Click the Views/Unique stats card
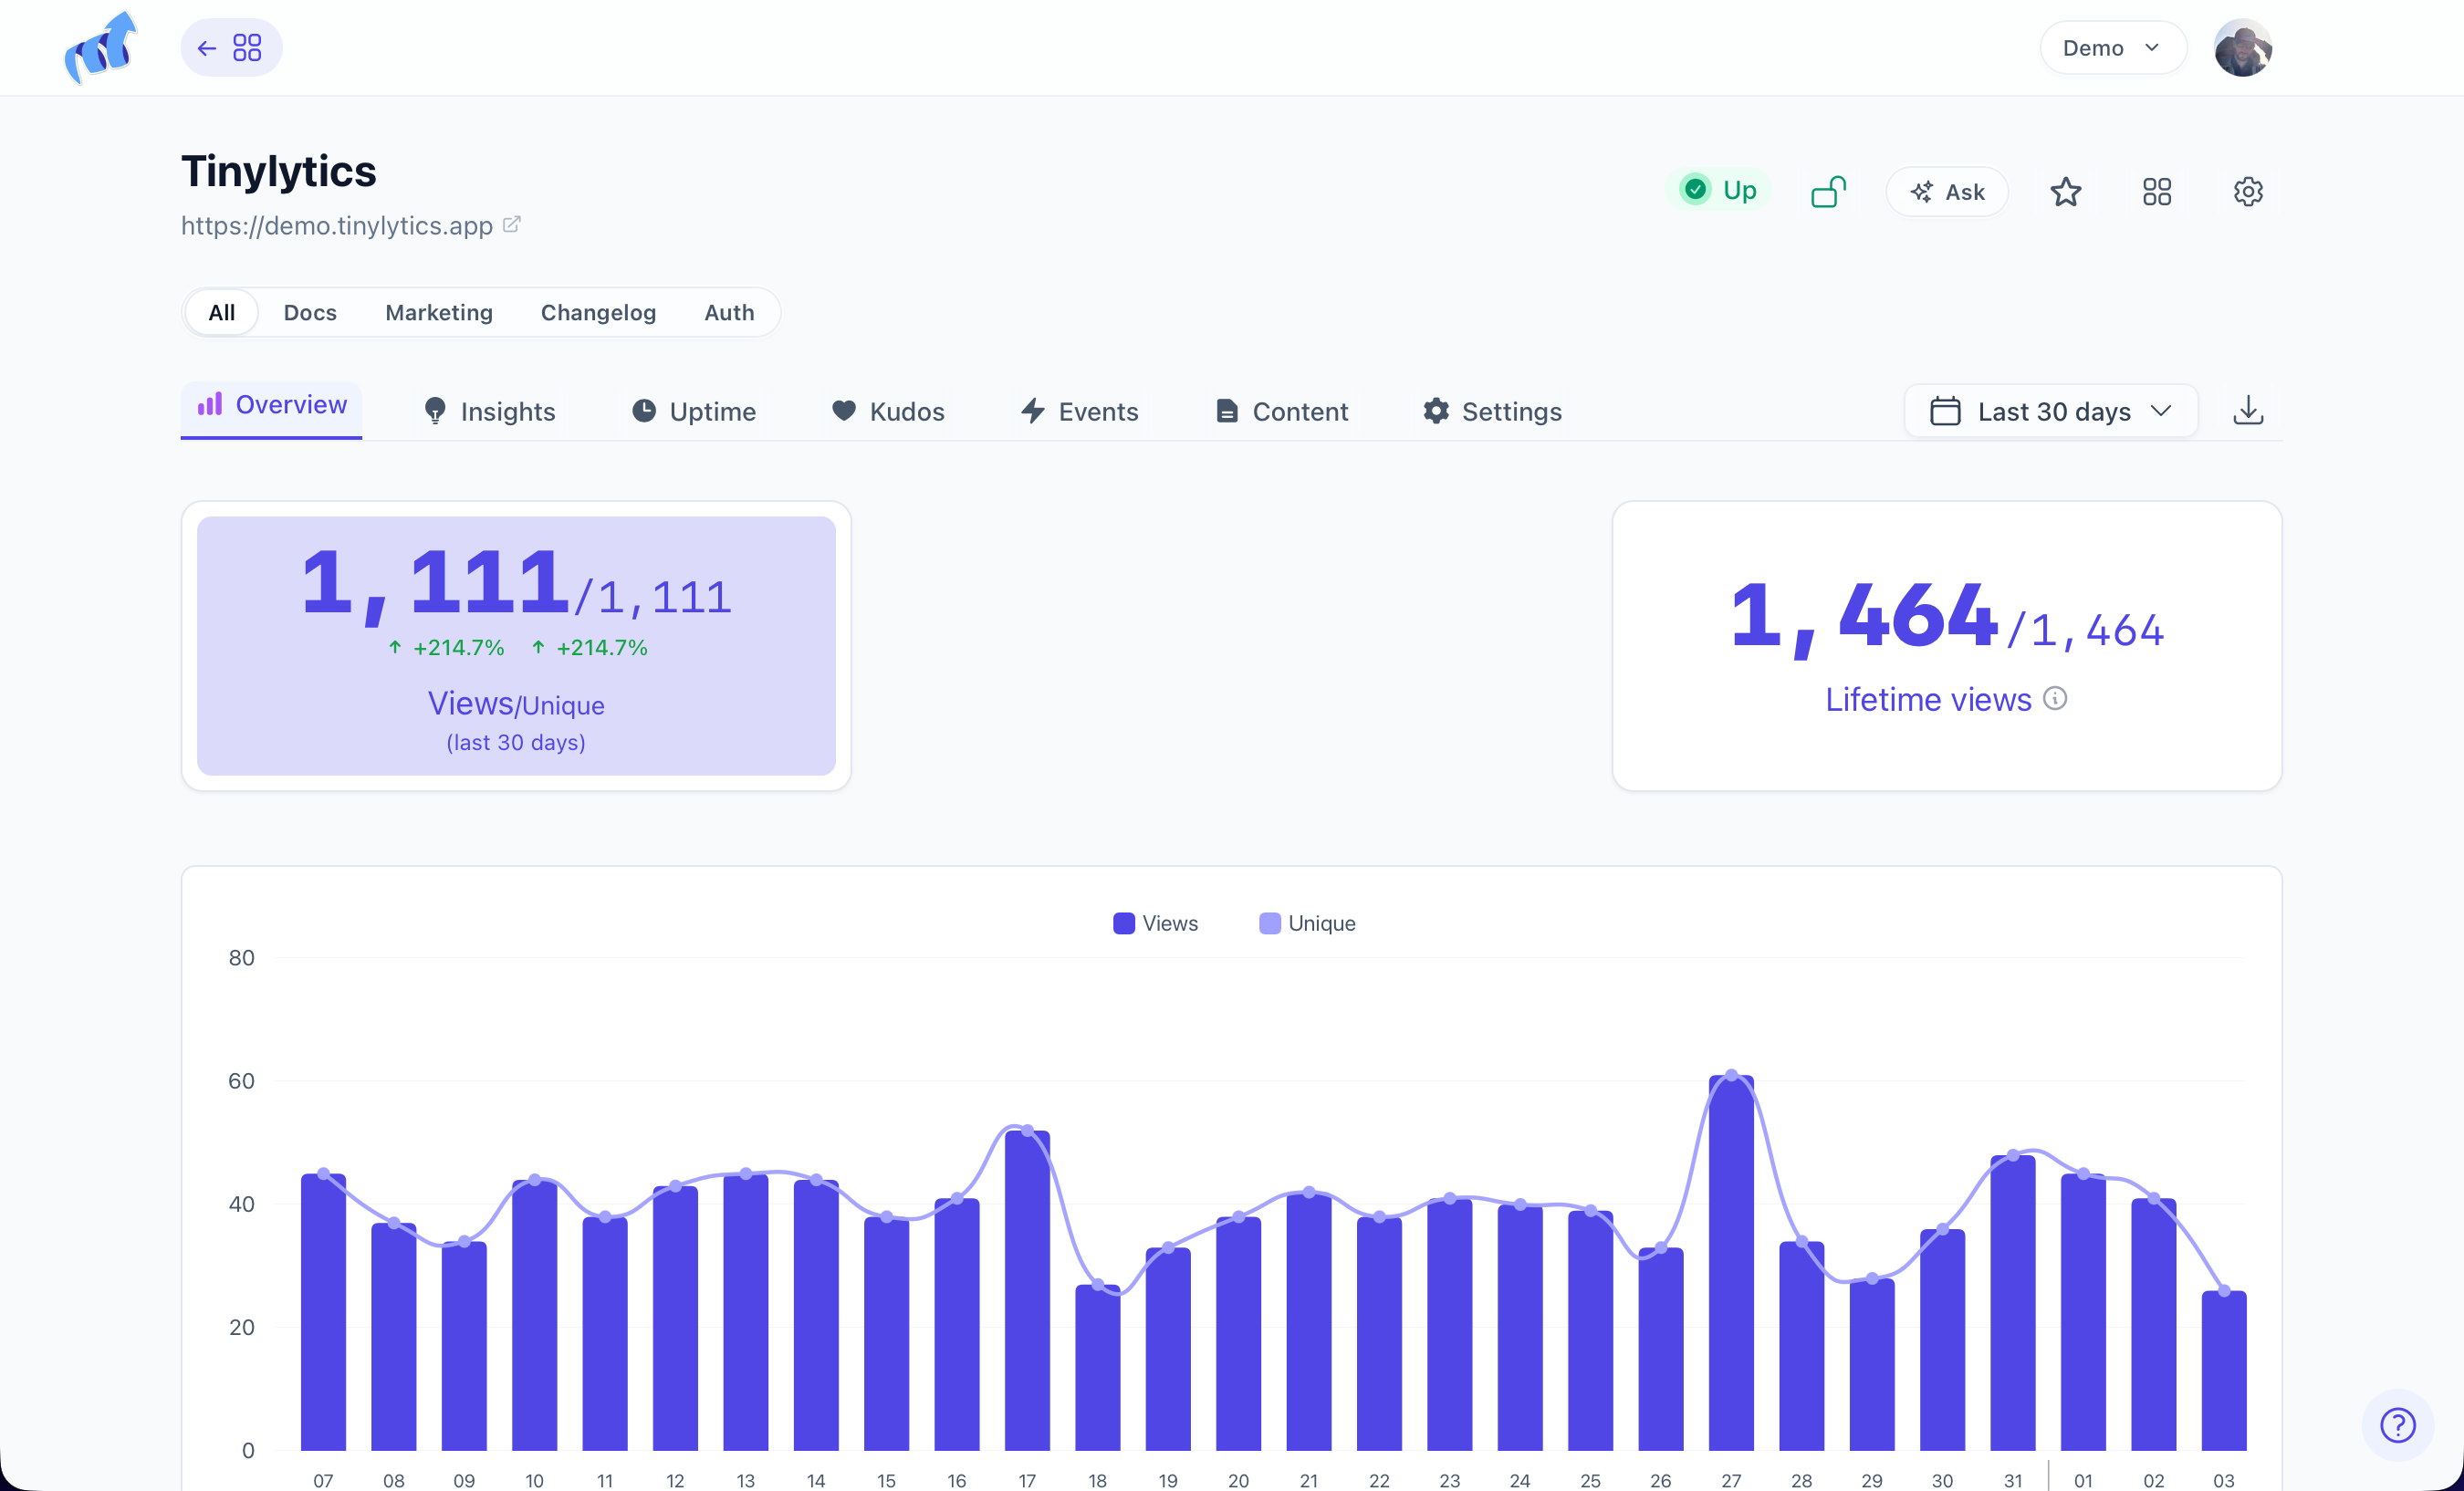 pyautogui.click(x=516, y=646)
